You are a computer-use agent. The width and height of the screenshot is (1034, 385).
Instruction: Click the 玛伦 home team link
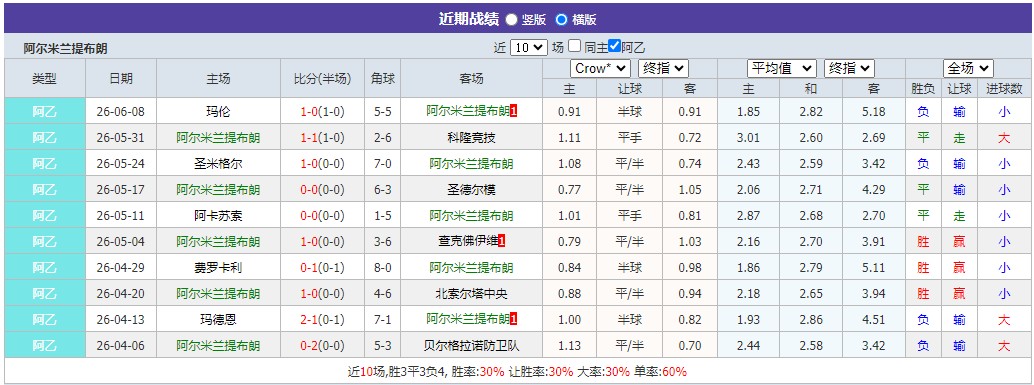[x=218, y=111]
